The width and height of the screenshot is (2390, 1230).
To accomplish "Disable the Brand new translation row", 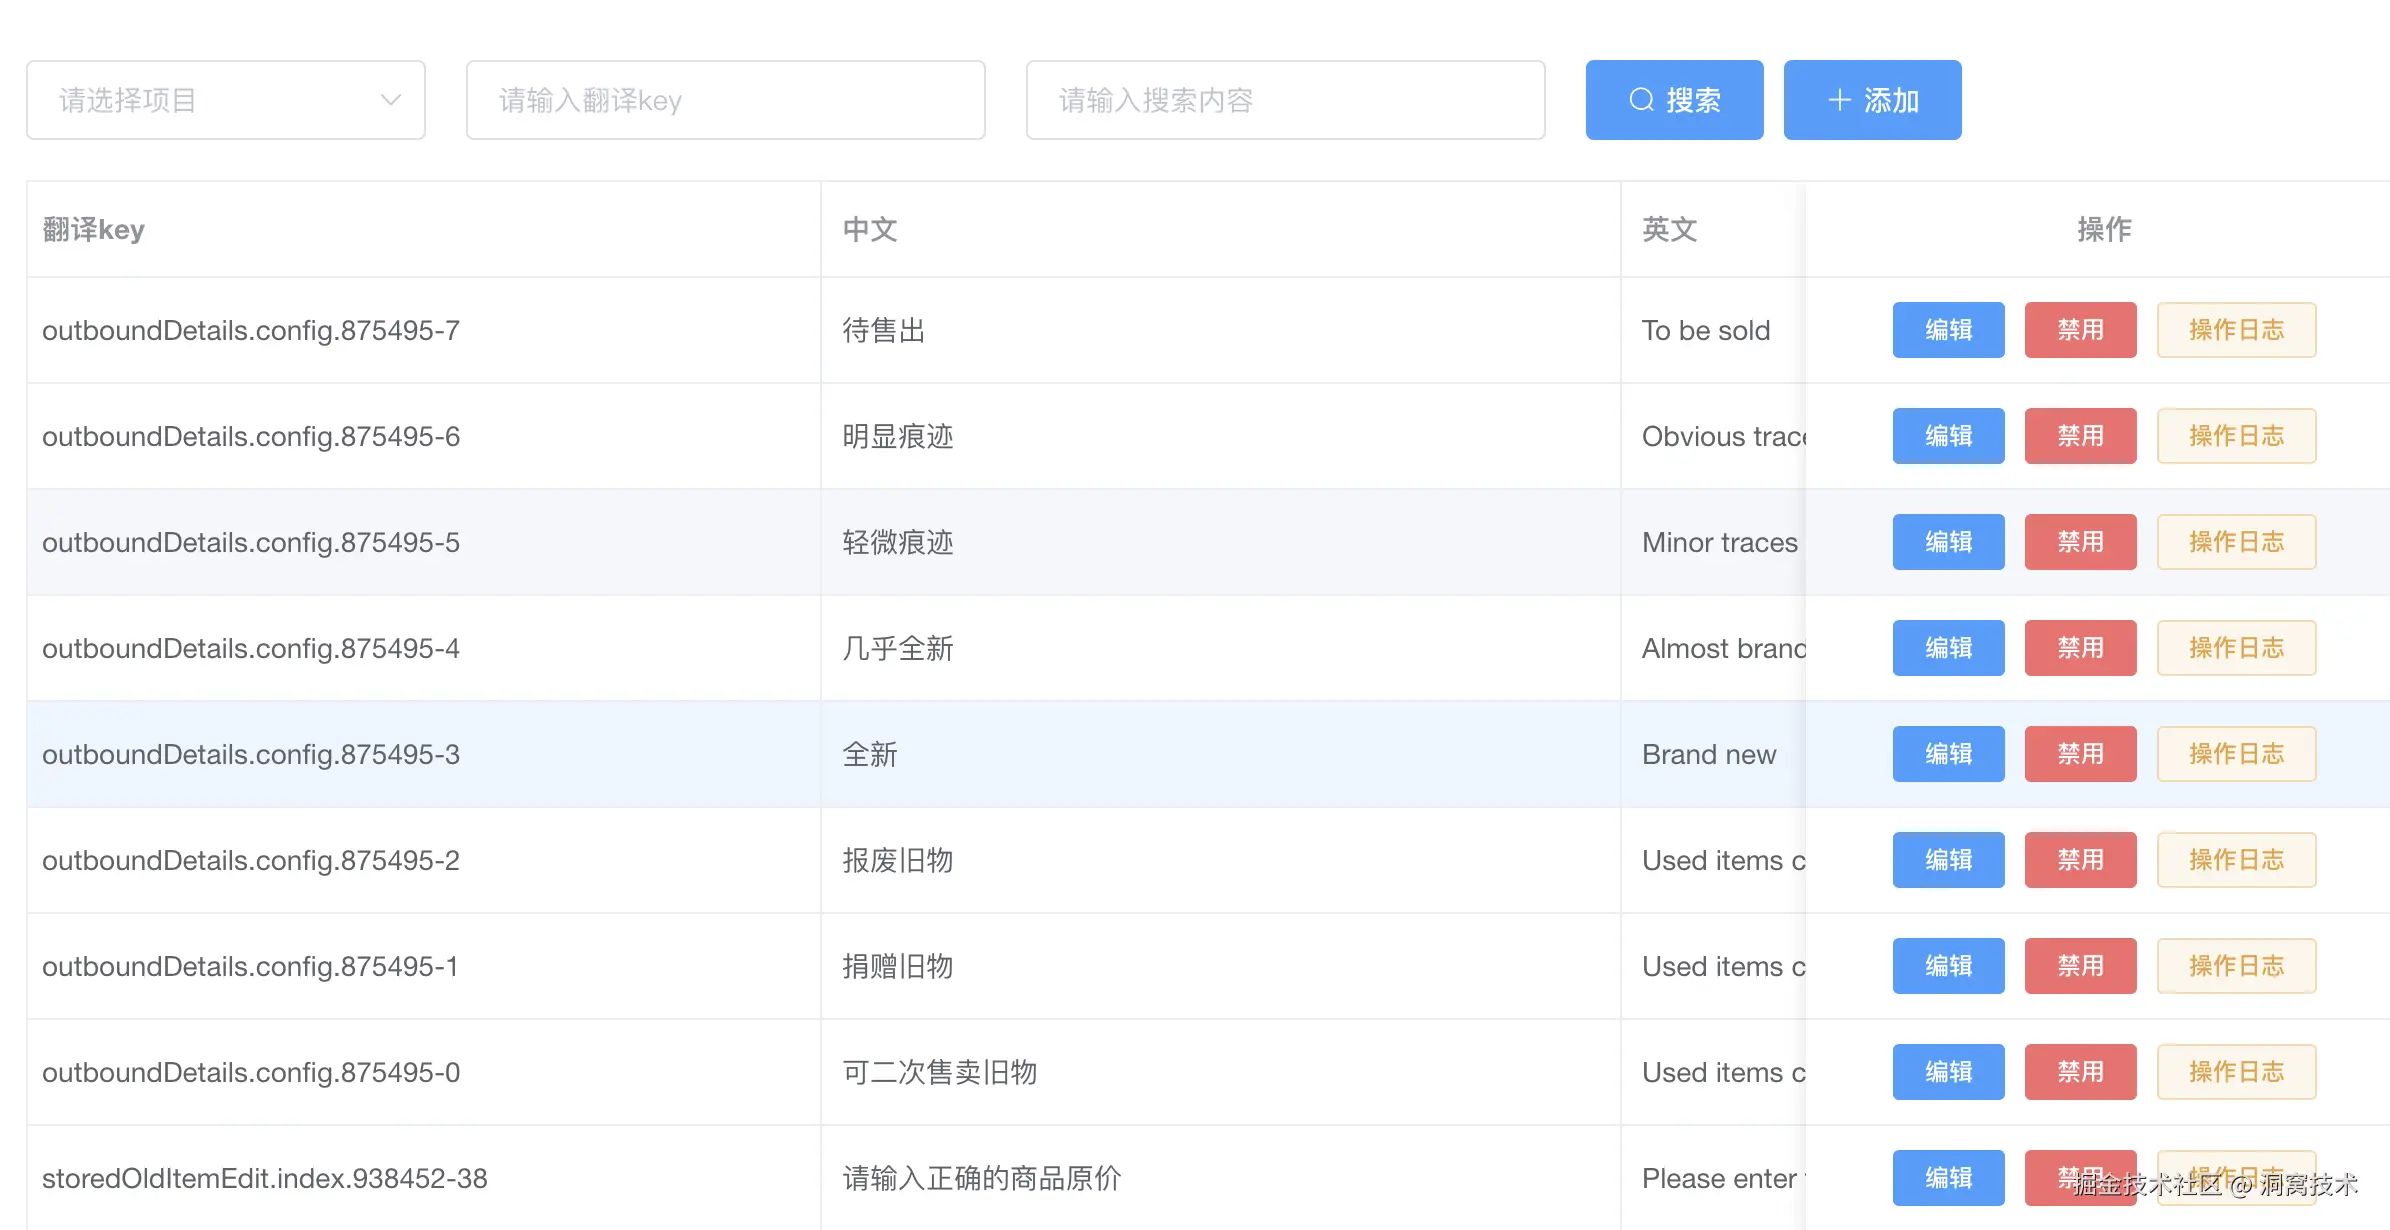I will pyautogui.click(x=2080, y=754).
